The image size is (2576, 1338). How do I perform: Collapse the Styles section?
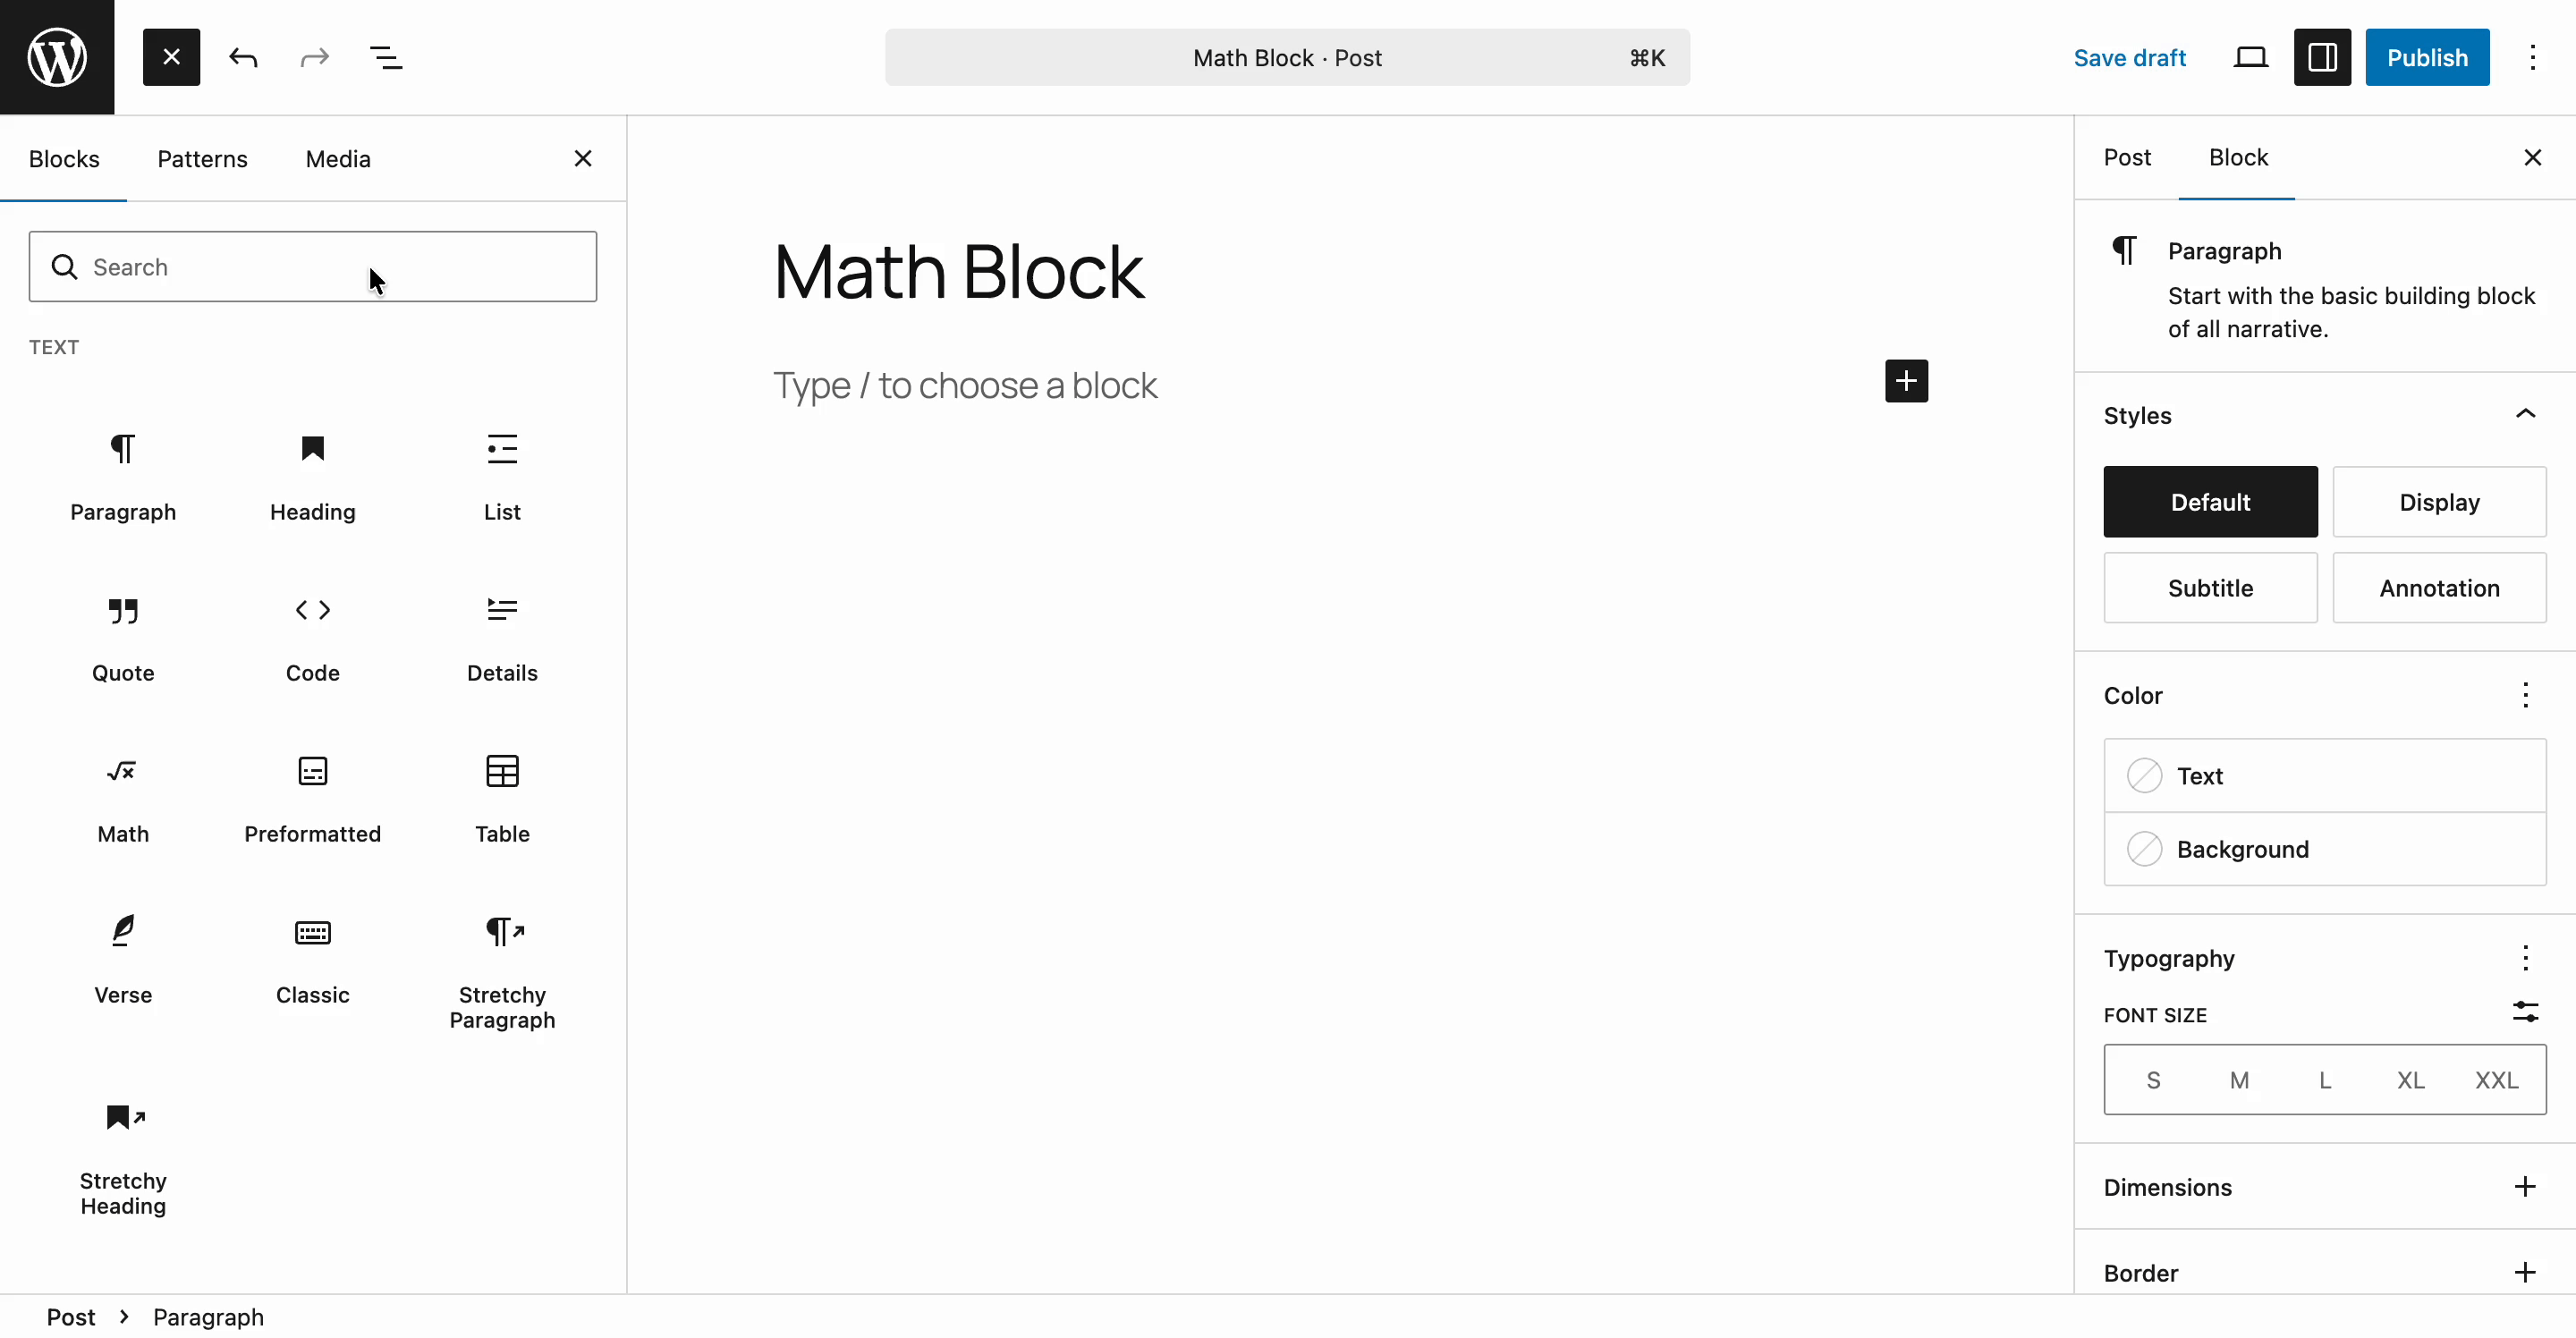click(2527, 415)
